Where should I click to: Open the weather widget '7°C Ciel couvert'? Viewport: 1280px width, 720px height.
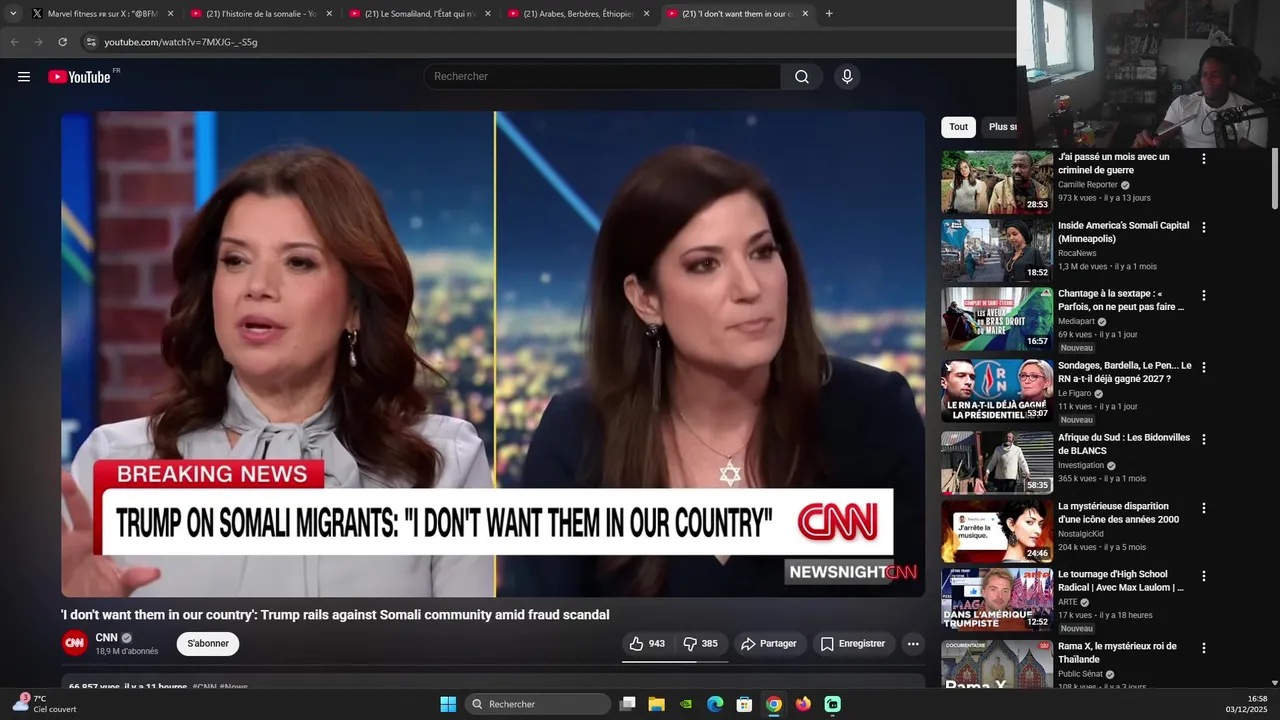tap(45, 704)
